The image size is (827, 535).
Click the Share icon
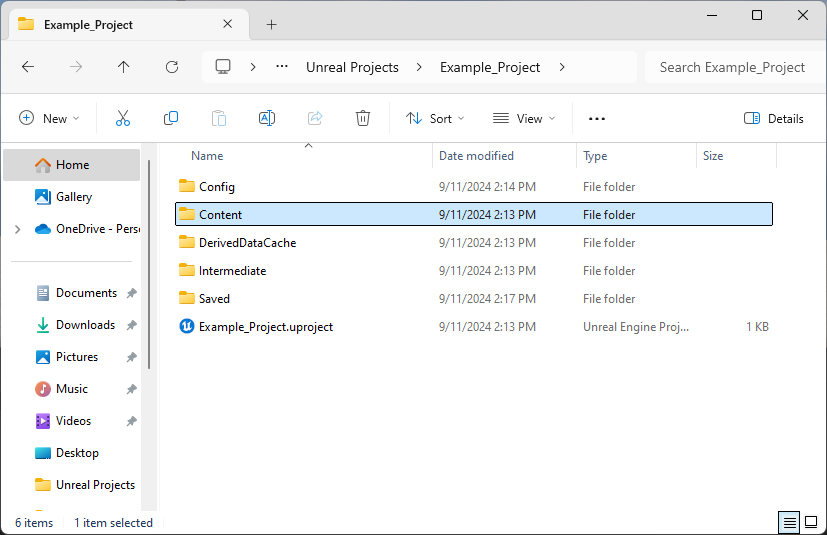(315, 118)
